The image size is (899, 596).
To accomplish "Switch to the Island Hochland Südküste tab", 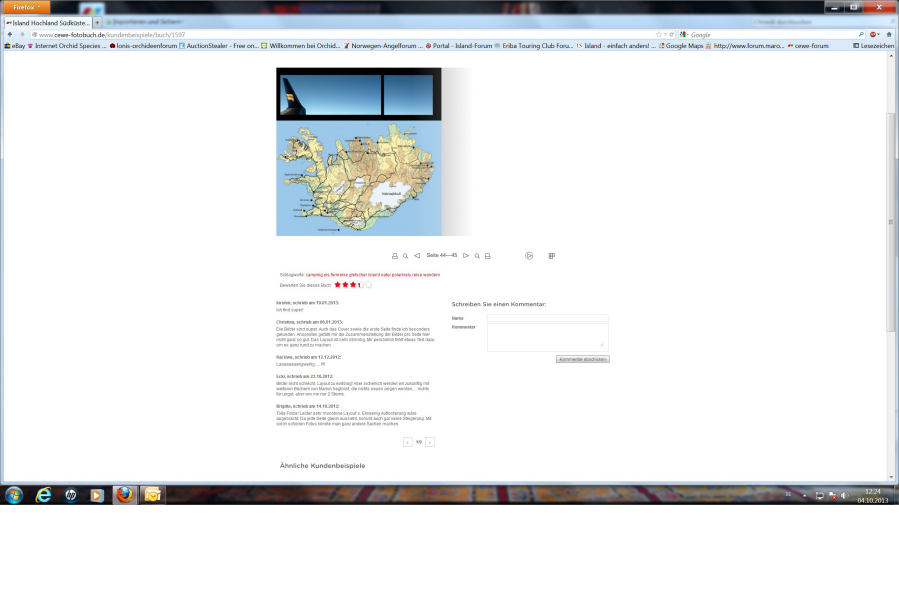I will pos(48,23).
